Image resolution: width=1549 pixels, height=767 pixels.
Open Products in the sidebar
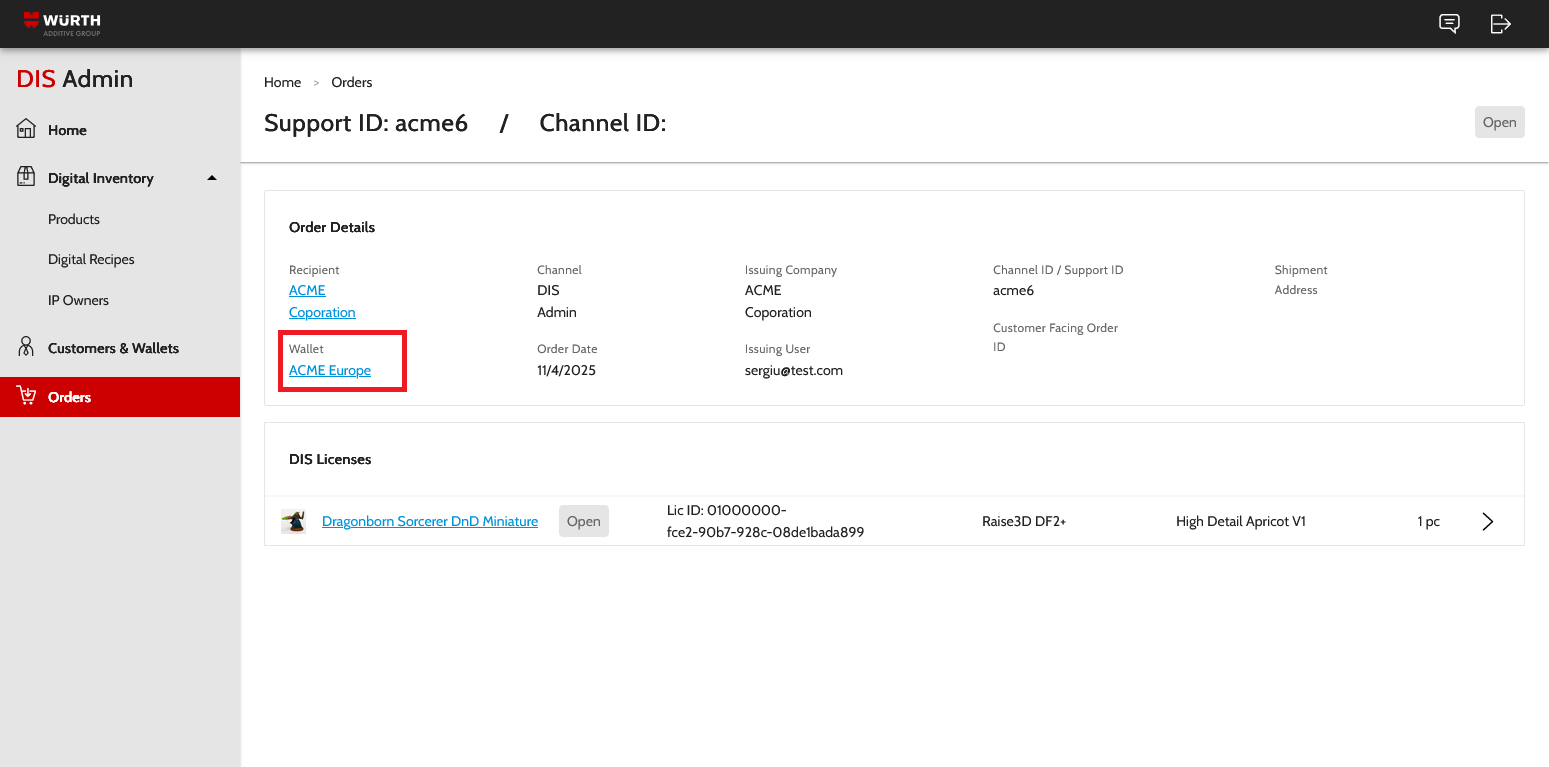click(74, 219)
